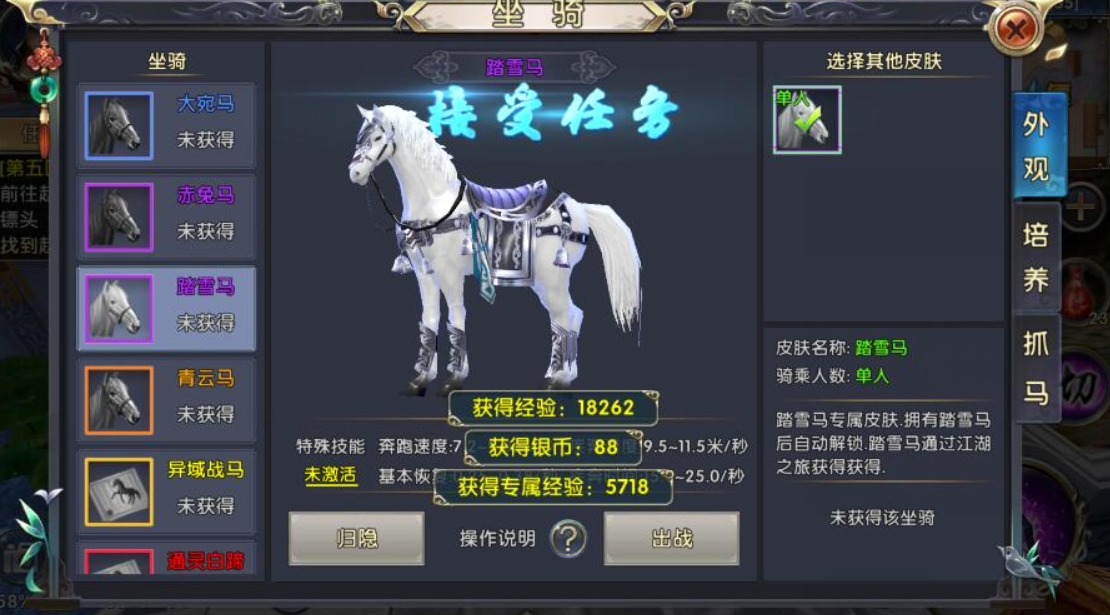
Task: Toggle the 单人 skin with green checkmark
Action: pyautogui.click(x=807, y=120)
